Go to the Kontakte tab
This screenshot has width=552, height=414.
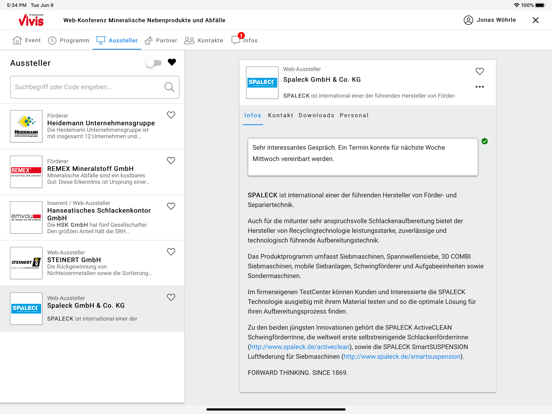(x=203, y=40)
